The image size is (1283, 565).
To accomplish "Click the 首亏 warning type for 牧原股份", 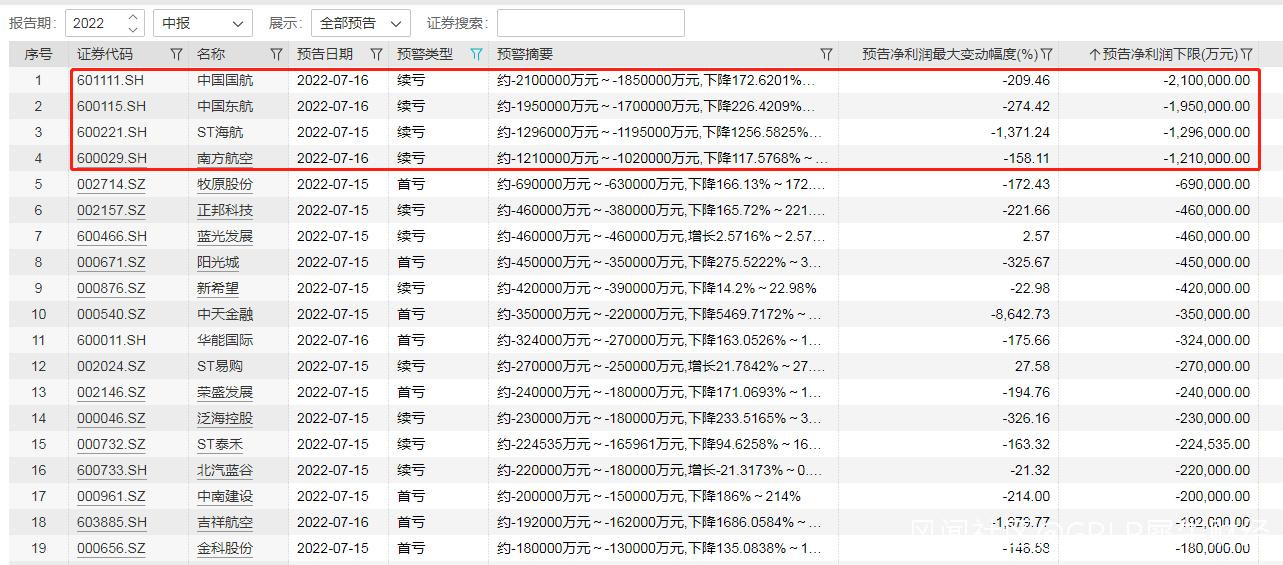I will 411,184.
